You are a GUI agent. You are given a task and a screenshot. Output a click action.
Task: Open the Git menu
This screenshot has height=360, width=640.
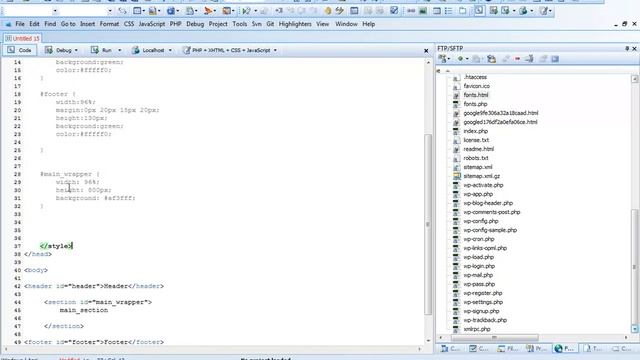click(x=270, y=24)
